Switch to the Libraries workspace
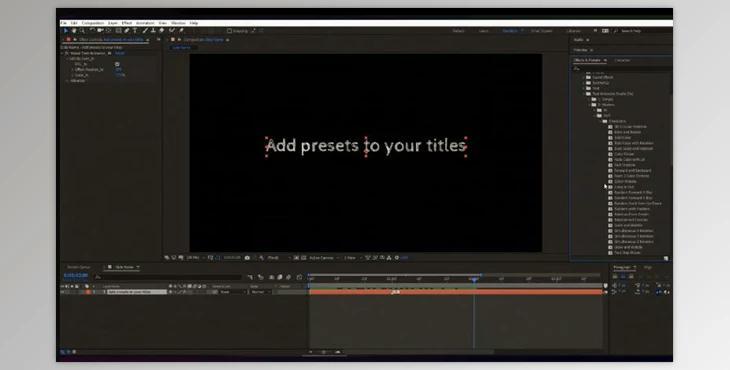The height and width of the screenshot is (370, 730). [x=574, y=31]
